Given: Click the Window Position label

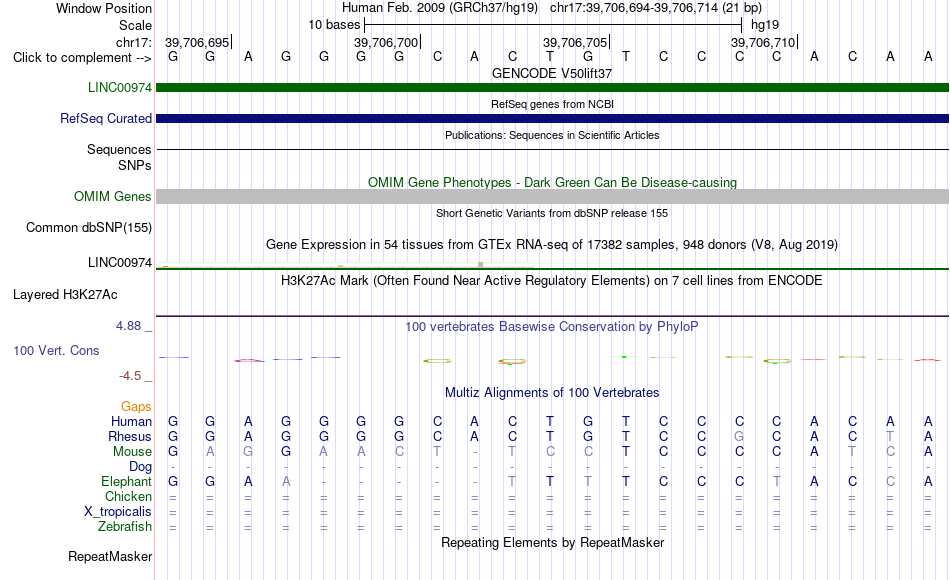Looking at the screenshot, I should click(x=104, y=8).
